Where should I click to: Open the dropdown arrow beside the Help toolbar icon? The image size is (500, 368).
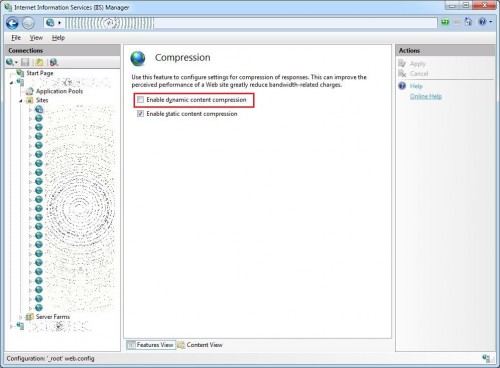click(x=491, y=22)
